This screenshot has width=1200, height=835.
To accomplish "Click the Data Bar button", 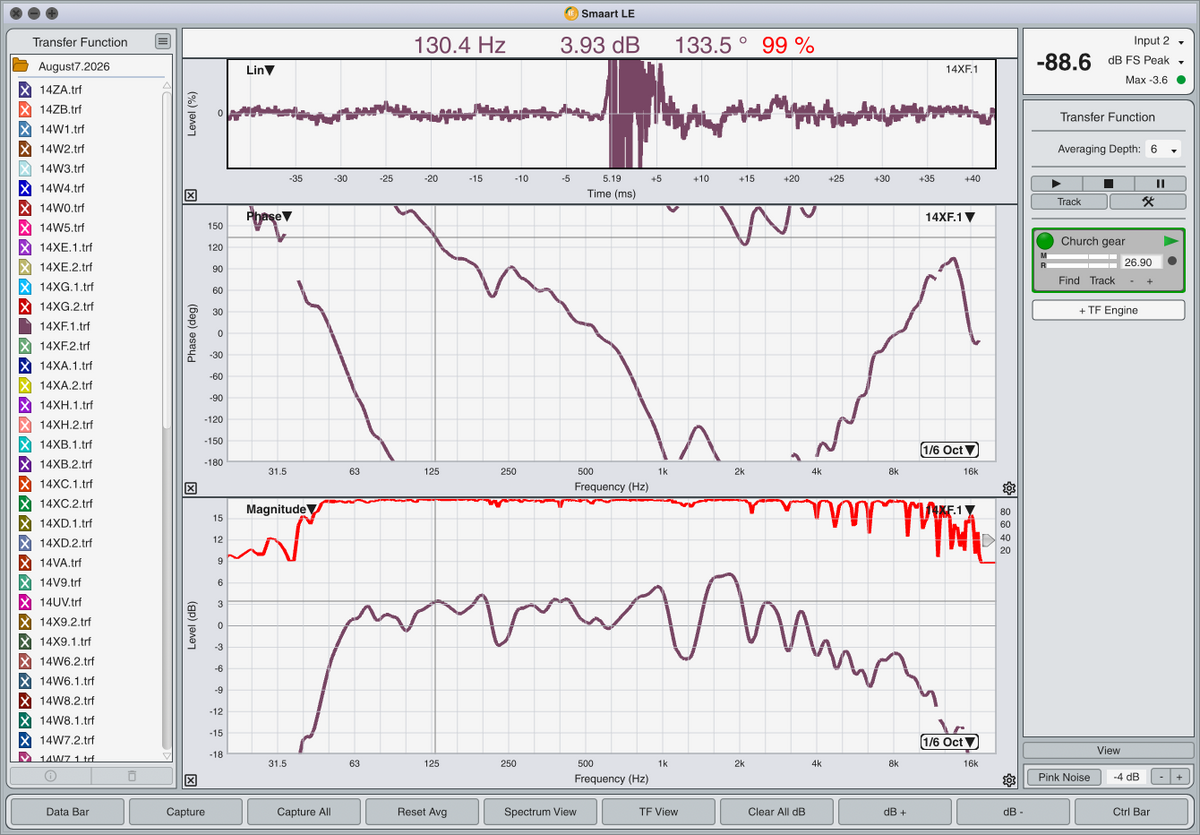I will point(66,812).
